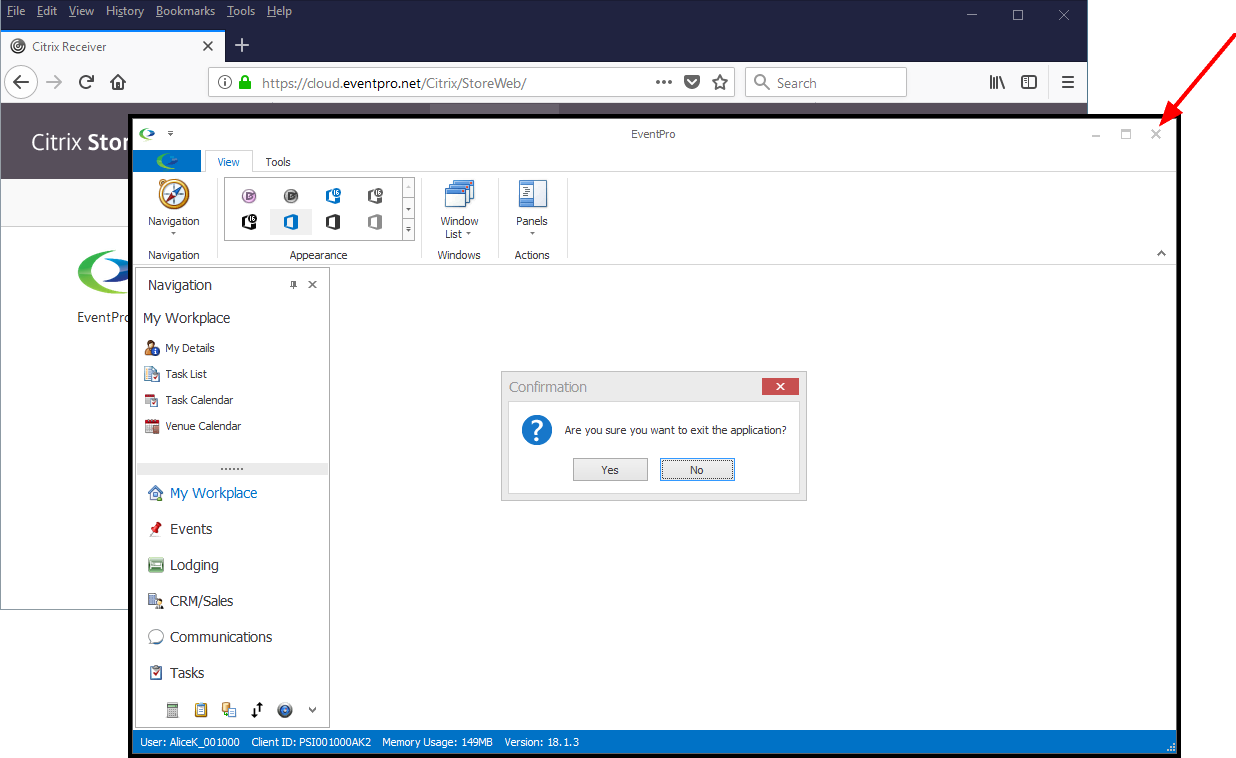1236x758 pixels.
Task: Click Firefox reload page icon
Action: (86, 82)
